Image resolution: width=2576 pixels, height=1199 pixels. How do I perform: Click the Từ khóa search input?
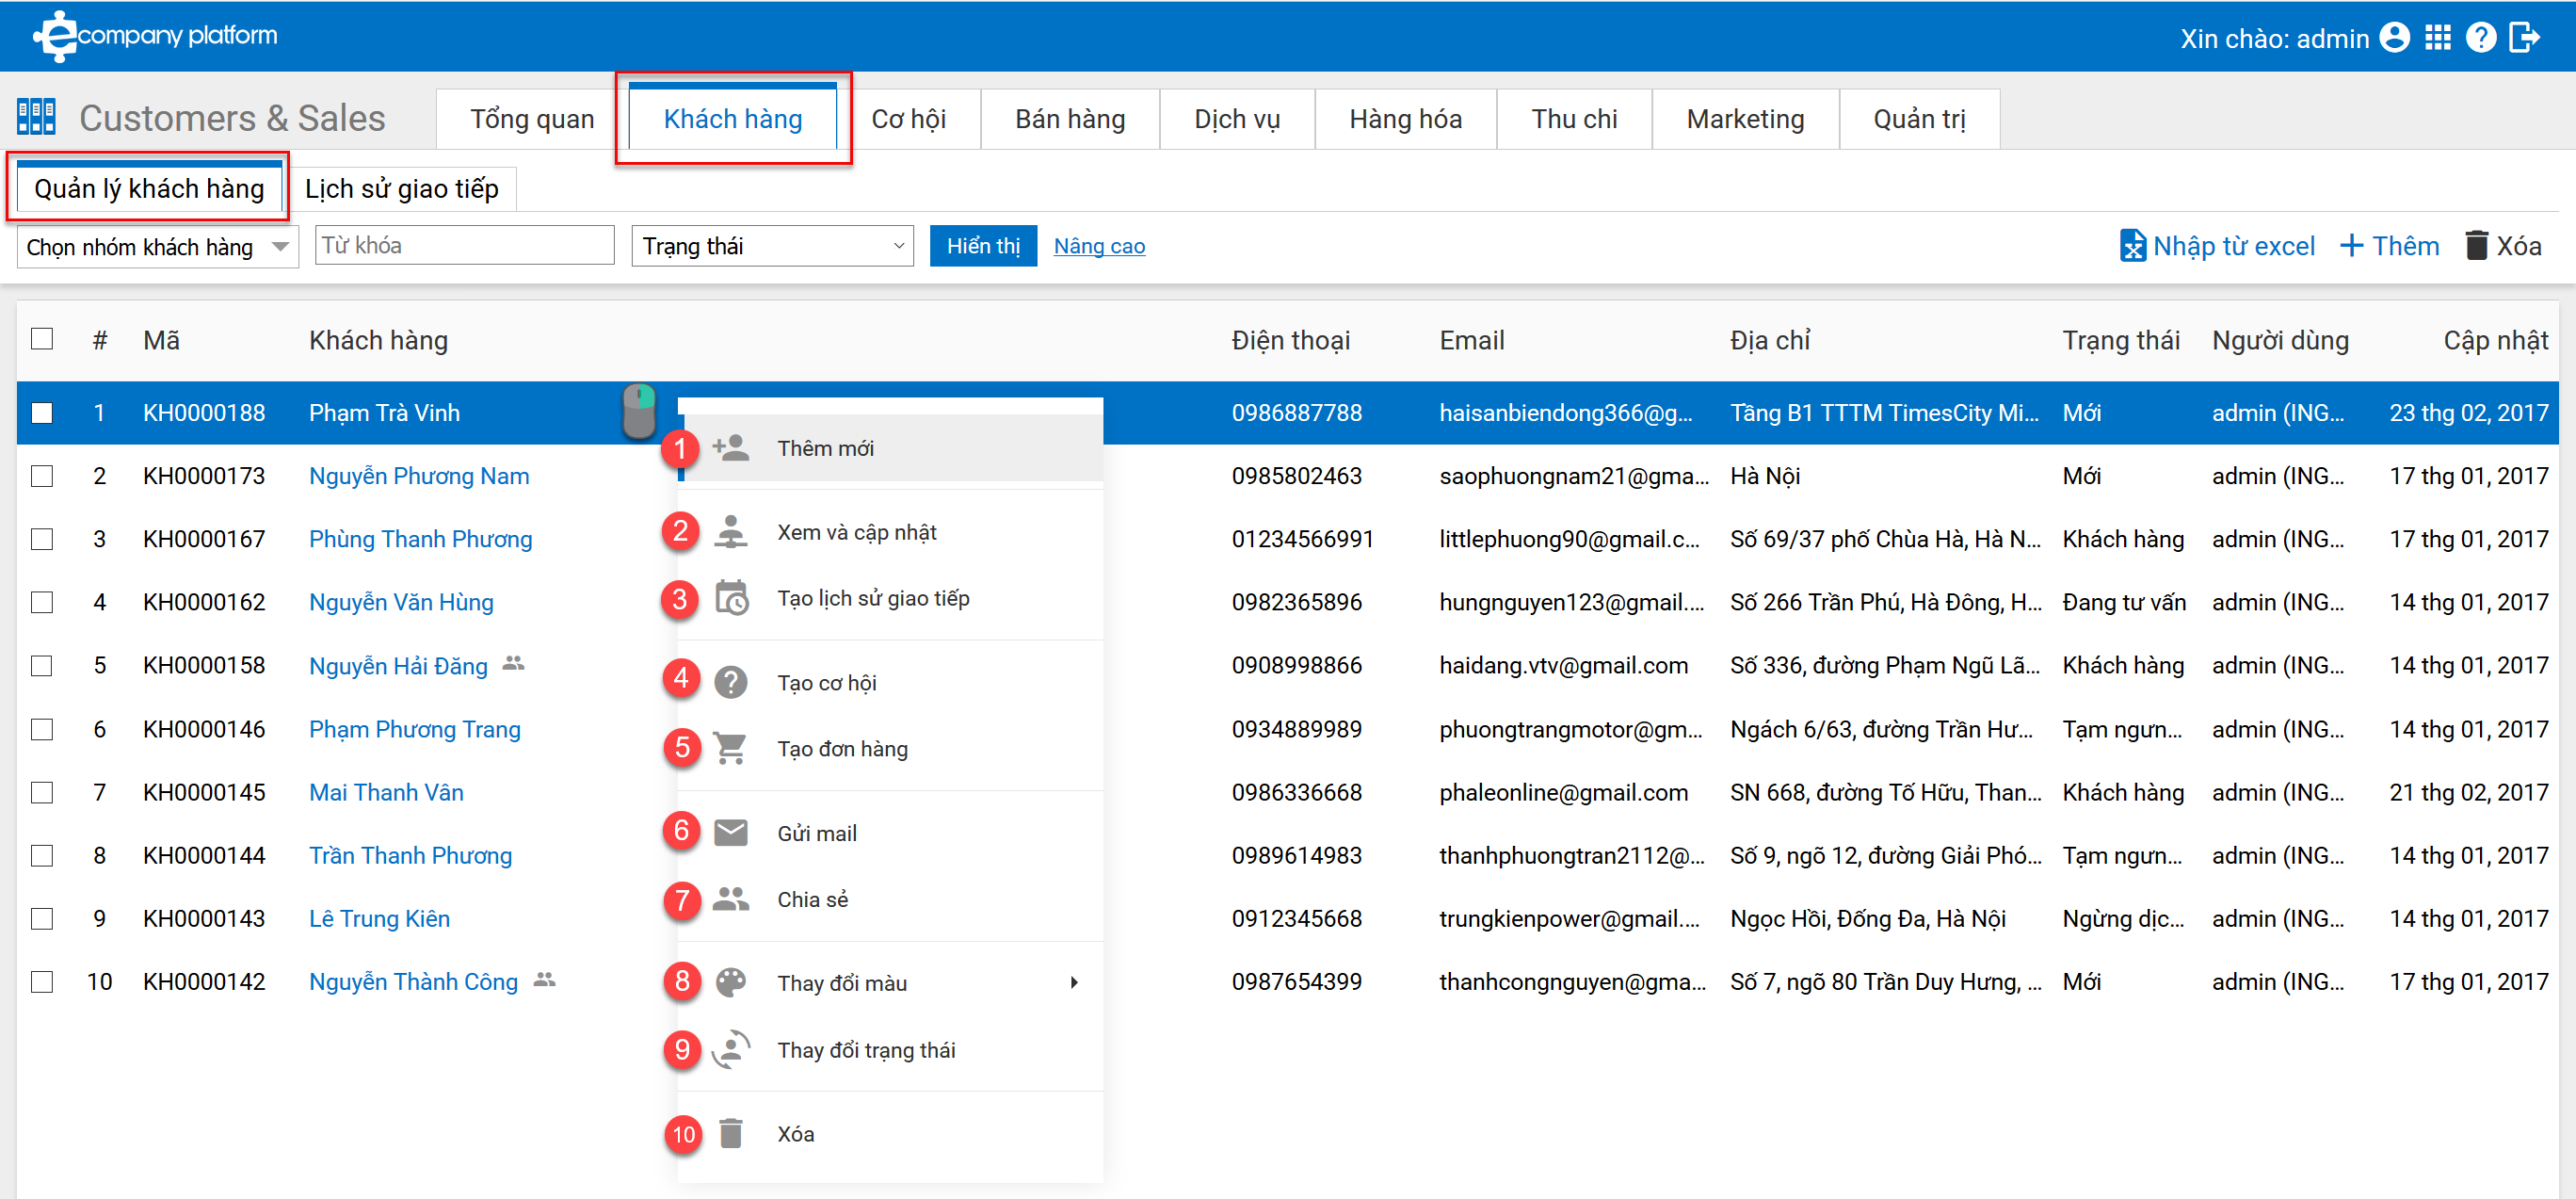tap(464, 245)
